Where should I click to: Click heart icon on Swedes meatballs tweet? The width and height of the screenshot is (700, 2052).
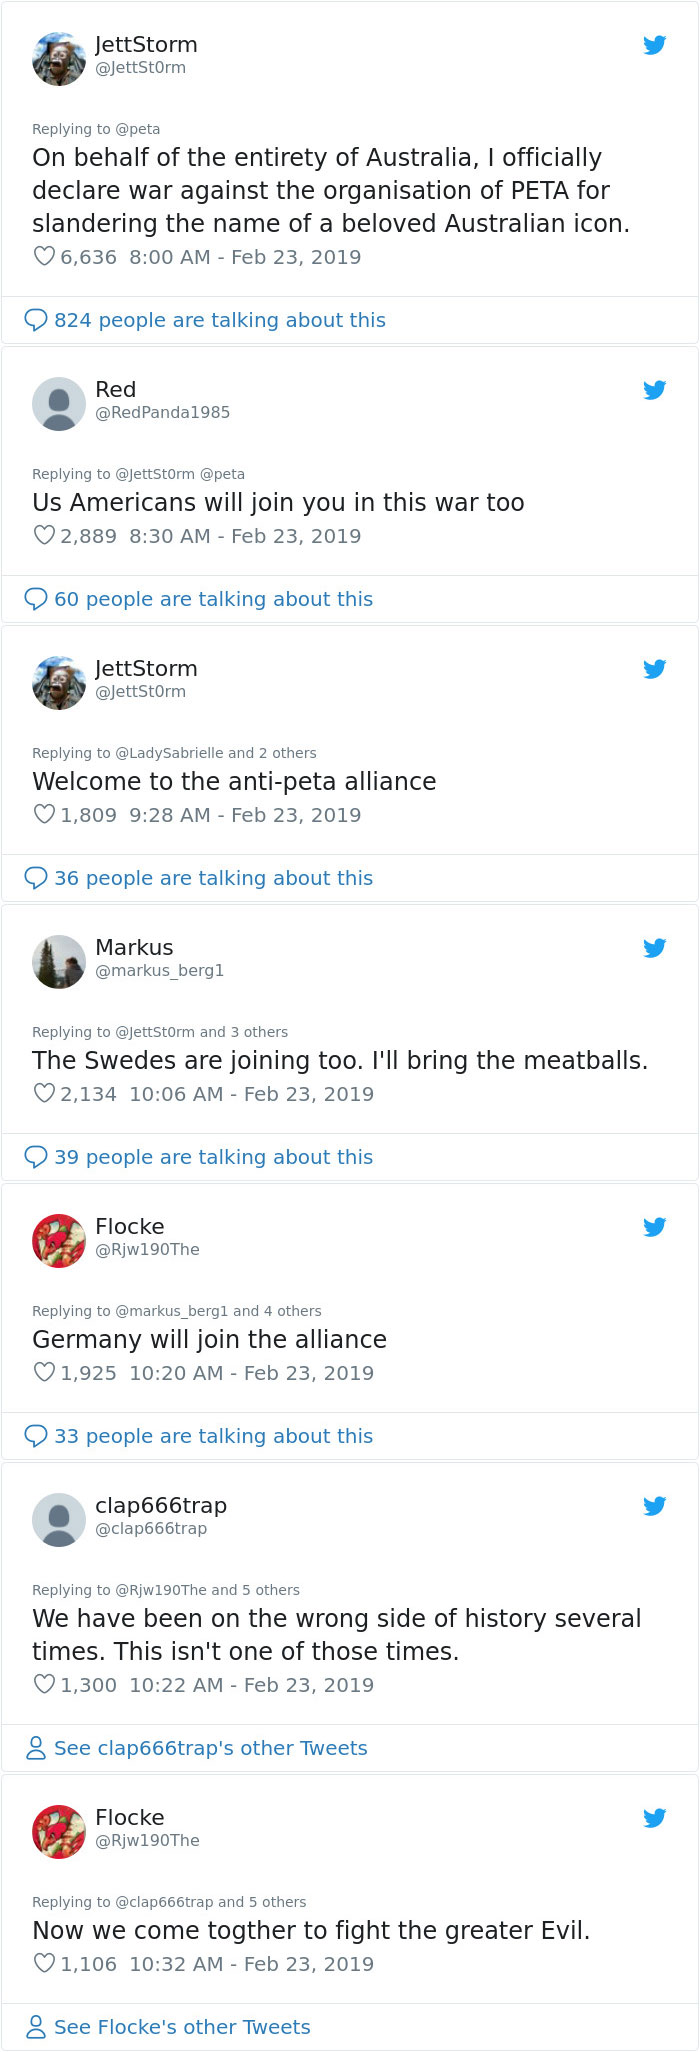point(44,1094)
